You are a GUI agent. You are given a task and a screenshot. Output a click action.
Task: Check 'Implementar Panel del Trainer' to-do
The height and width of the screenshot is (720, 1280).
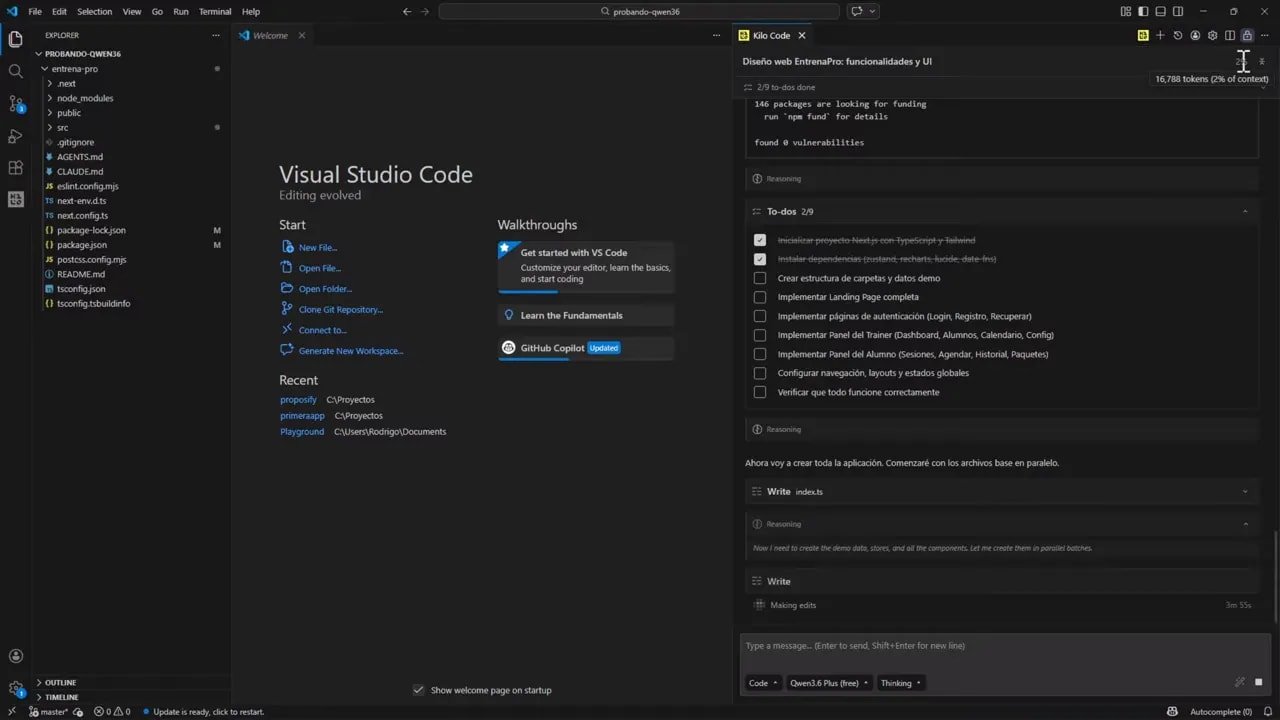760,335
